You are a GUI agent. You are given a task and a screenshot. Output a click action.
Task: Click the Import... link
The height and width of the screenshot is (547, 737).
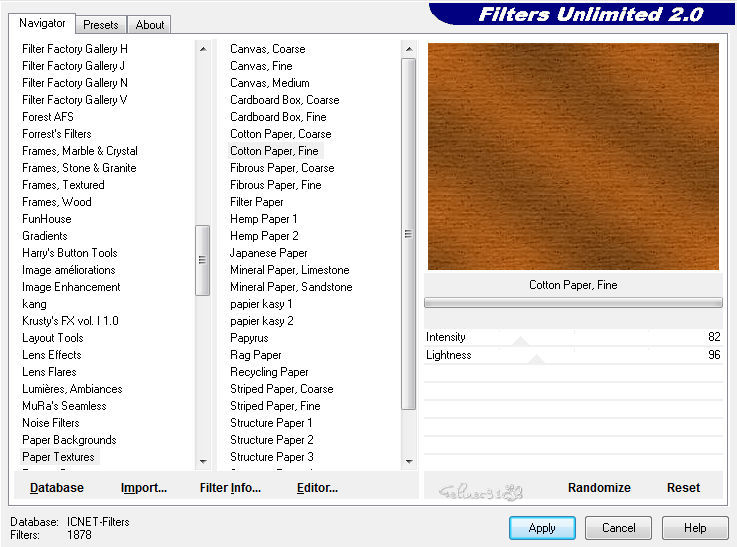144,488
